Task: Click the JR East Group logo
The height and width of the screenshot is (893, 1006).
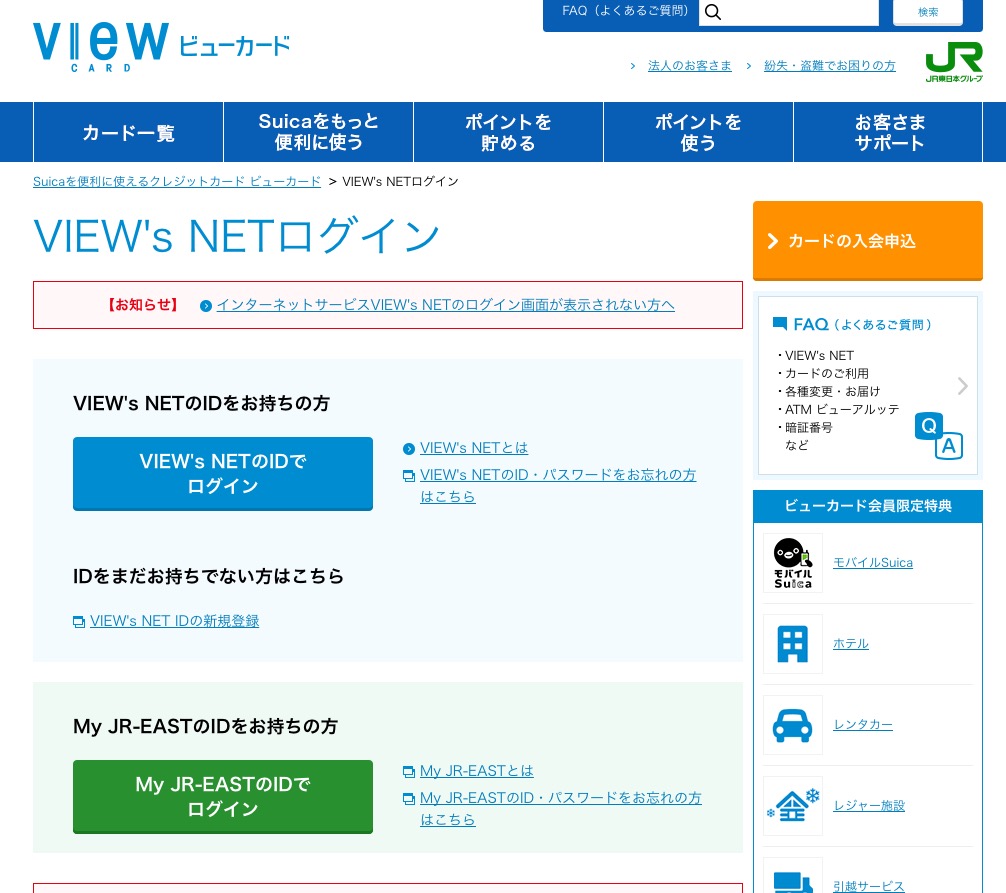Action: pos(953,62)
